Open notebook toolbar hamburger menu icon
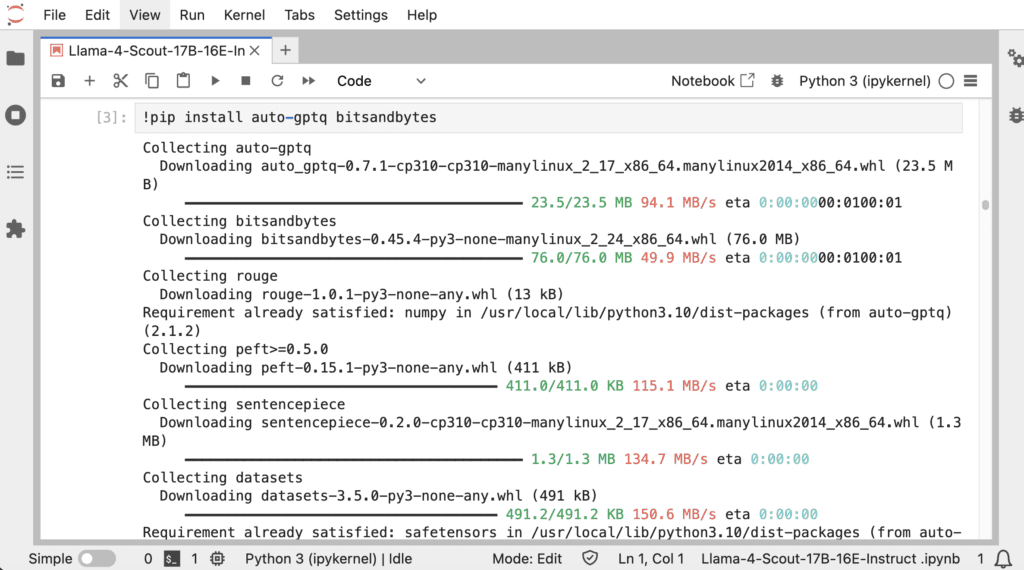The width and height of the screenshot is (1024, 570). click(x=971, y=81)
